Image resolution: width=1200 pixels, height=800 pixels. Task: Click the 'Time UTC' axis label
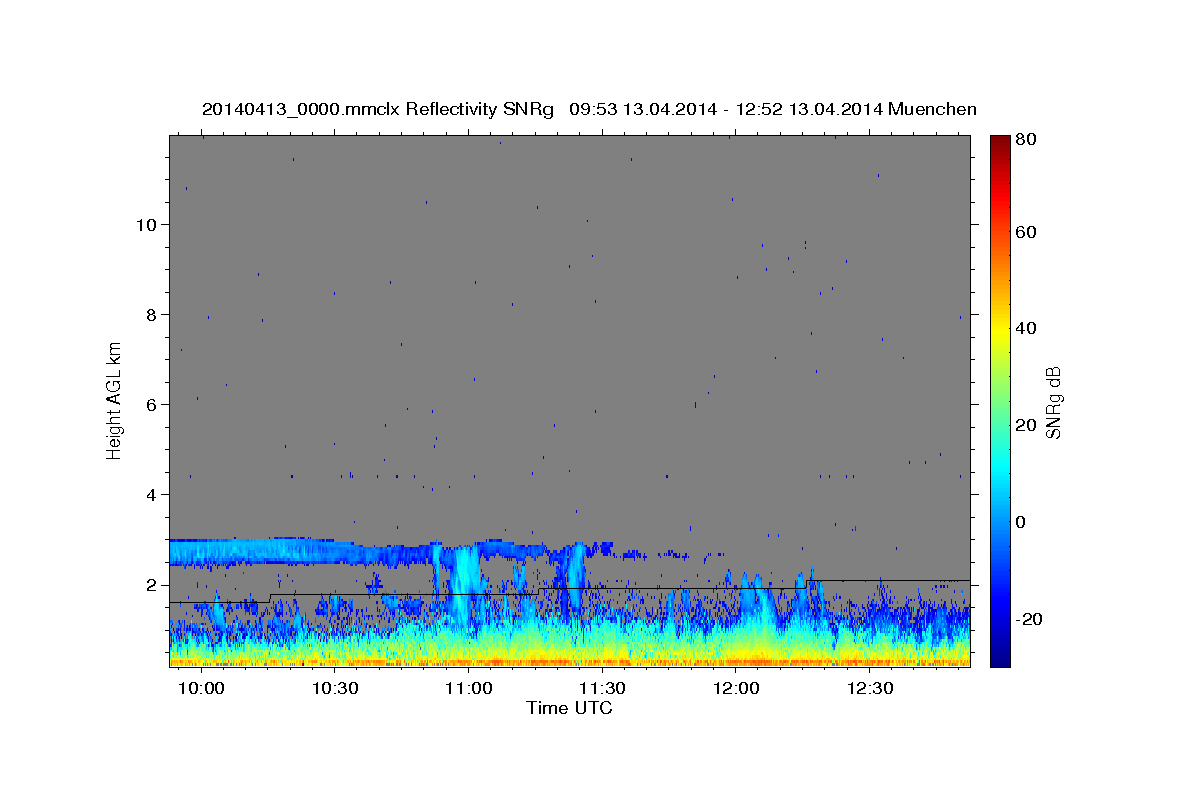tap(569, 708)
